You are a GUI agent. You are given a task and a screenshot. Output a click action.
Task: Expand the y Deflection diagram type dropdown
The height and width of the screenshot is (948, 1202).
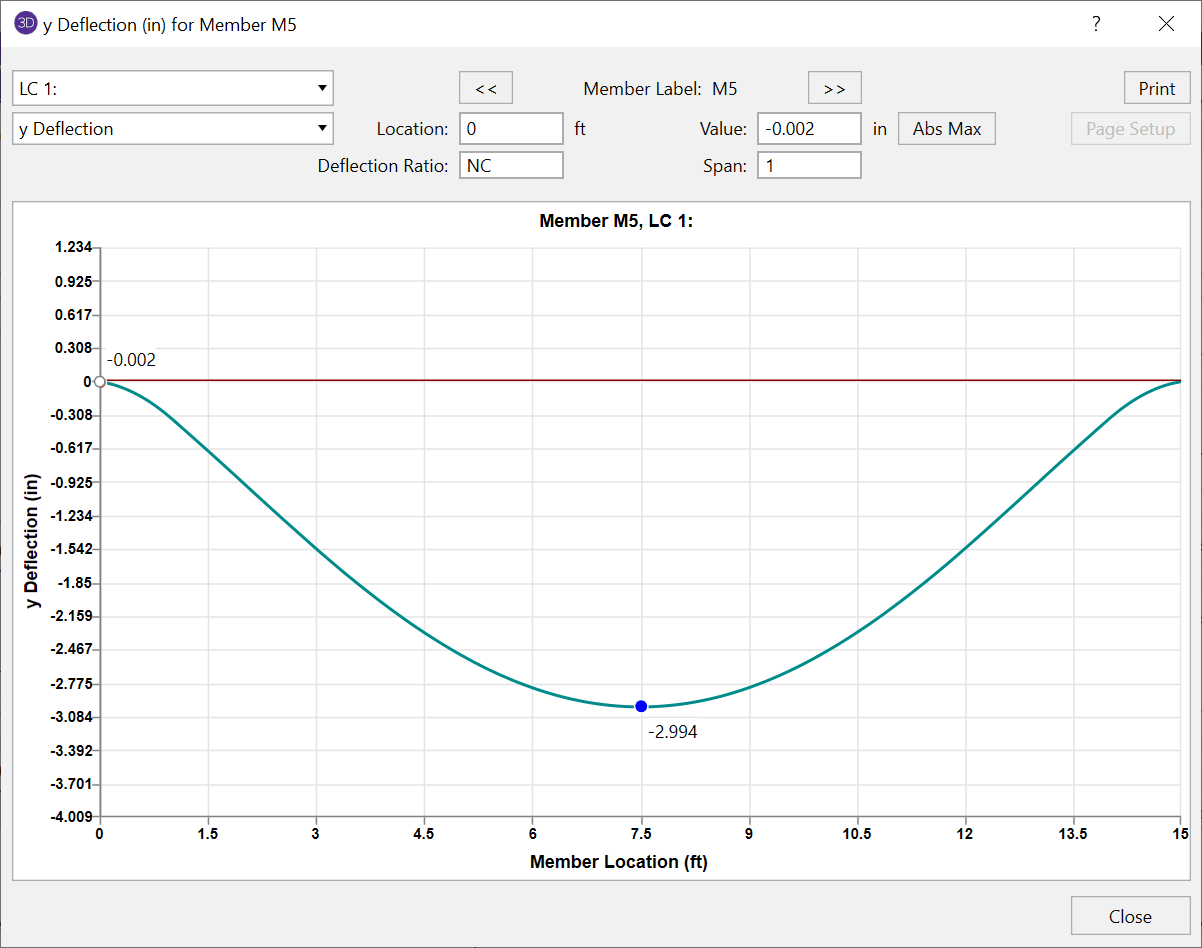[172, 129]
